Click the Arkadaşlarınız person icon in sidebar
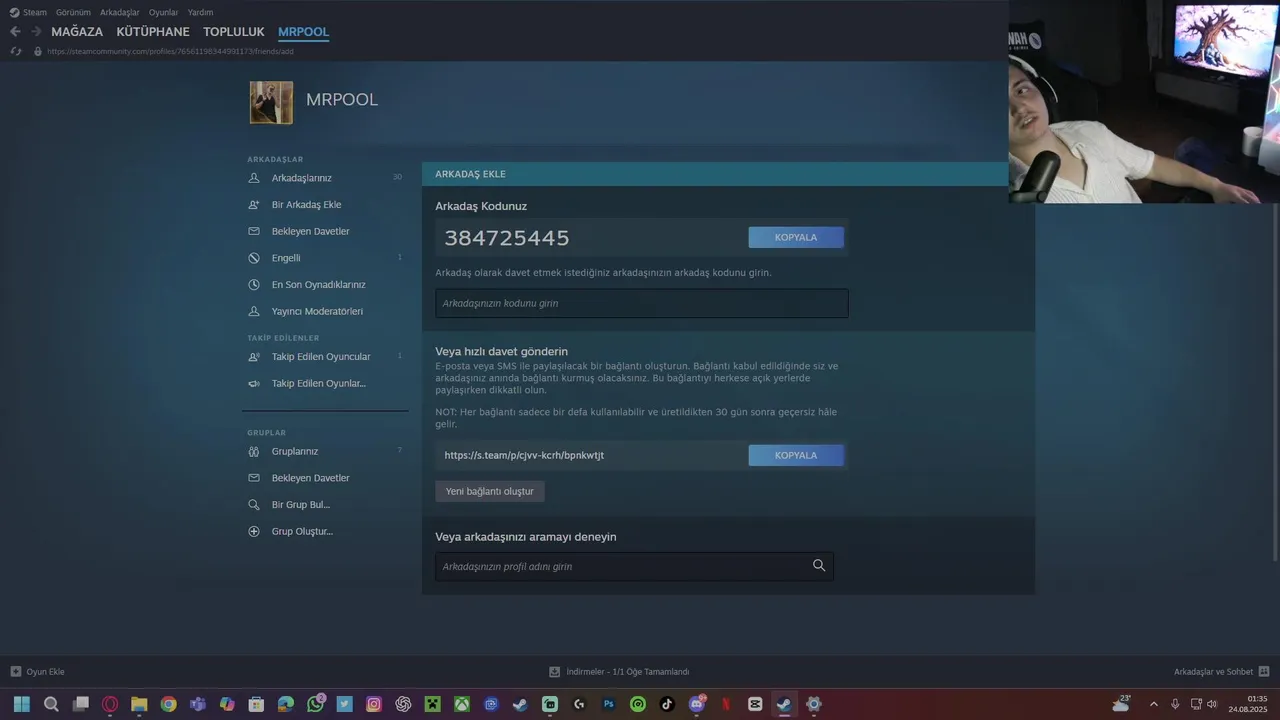Viewport: 1280px width, 720px height. coord(253,178)
